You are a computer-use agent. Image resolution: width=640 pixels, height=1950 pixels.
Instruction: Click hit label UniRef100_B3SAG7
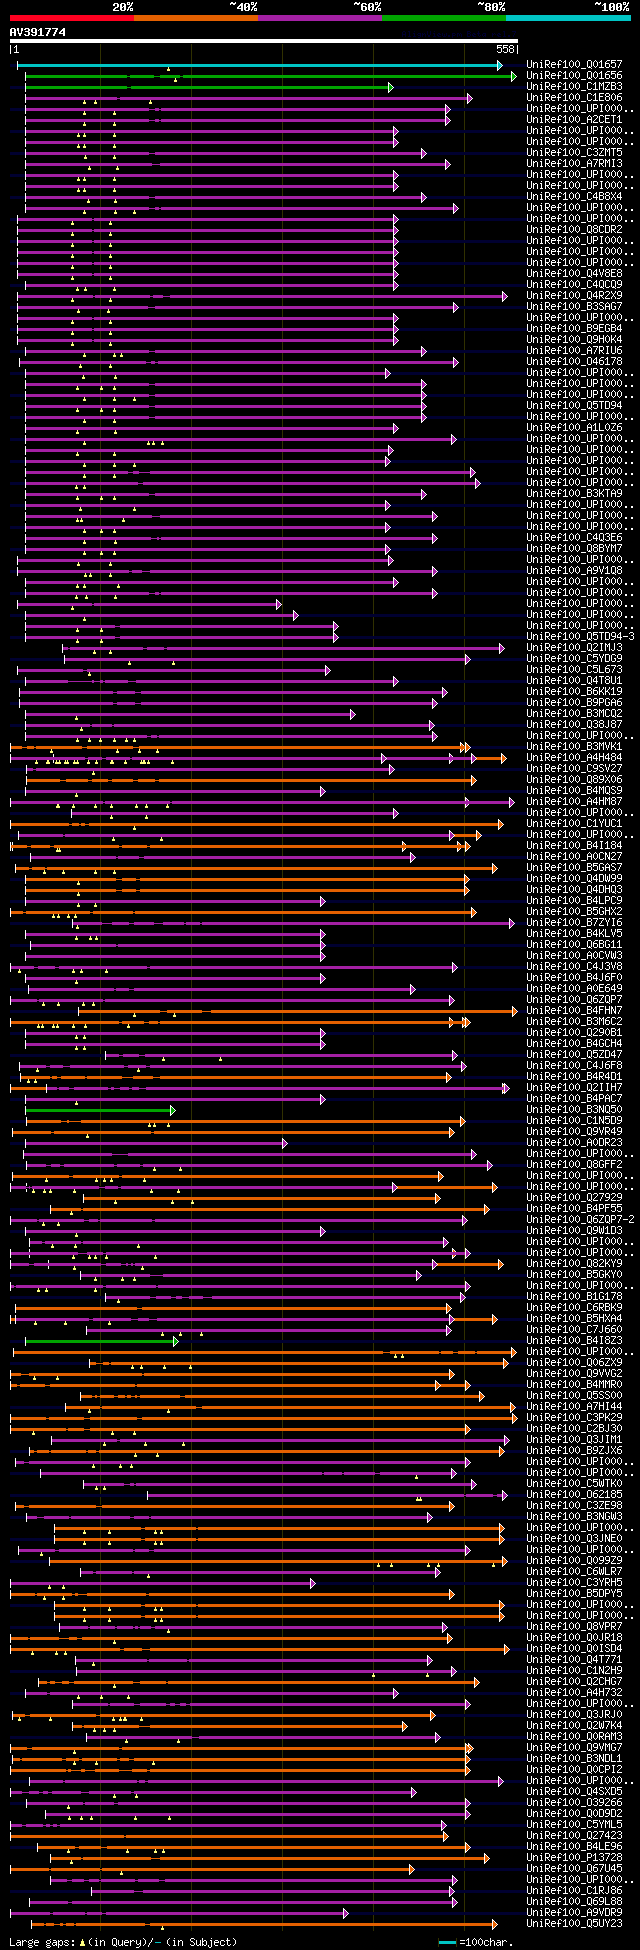pyautogui.click(x=574, y=307)
